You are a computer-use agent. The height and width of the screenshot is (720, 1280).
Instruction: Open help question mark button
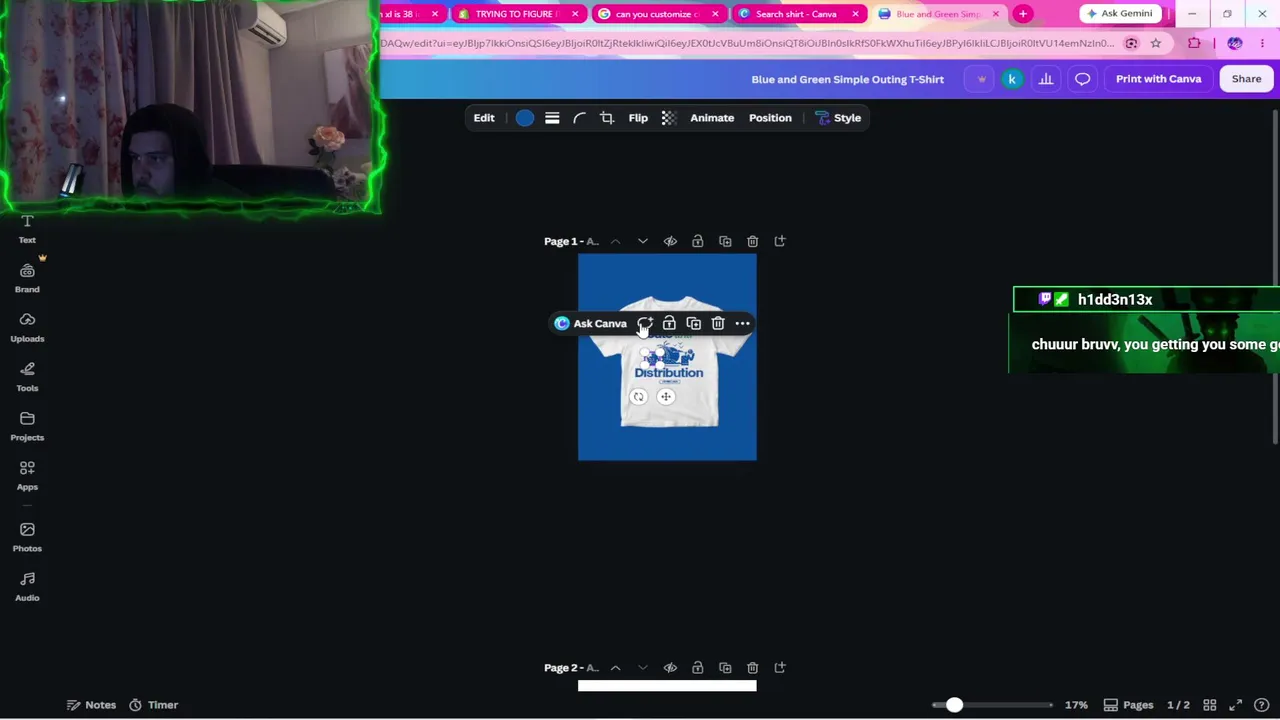[1262, 705]
